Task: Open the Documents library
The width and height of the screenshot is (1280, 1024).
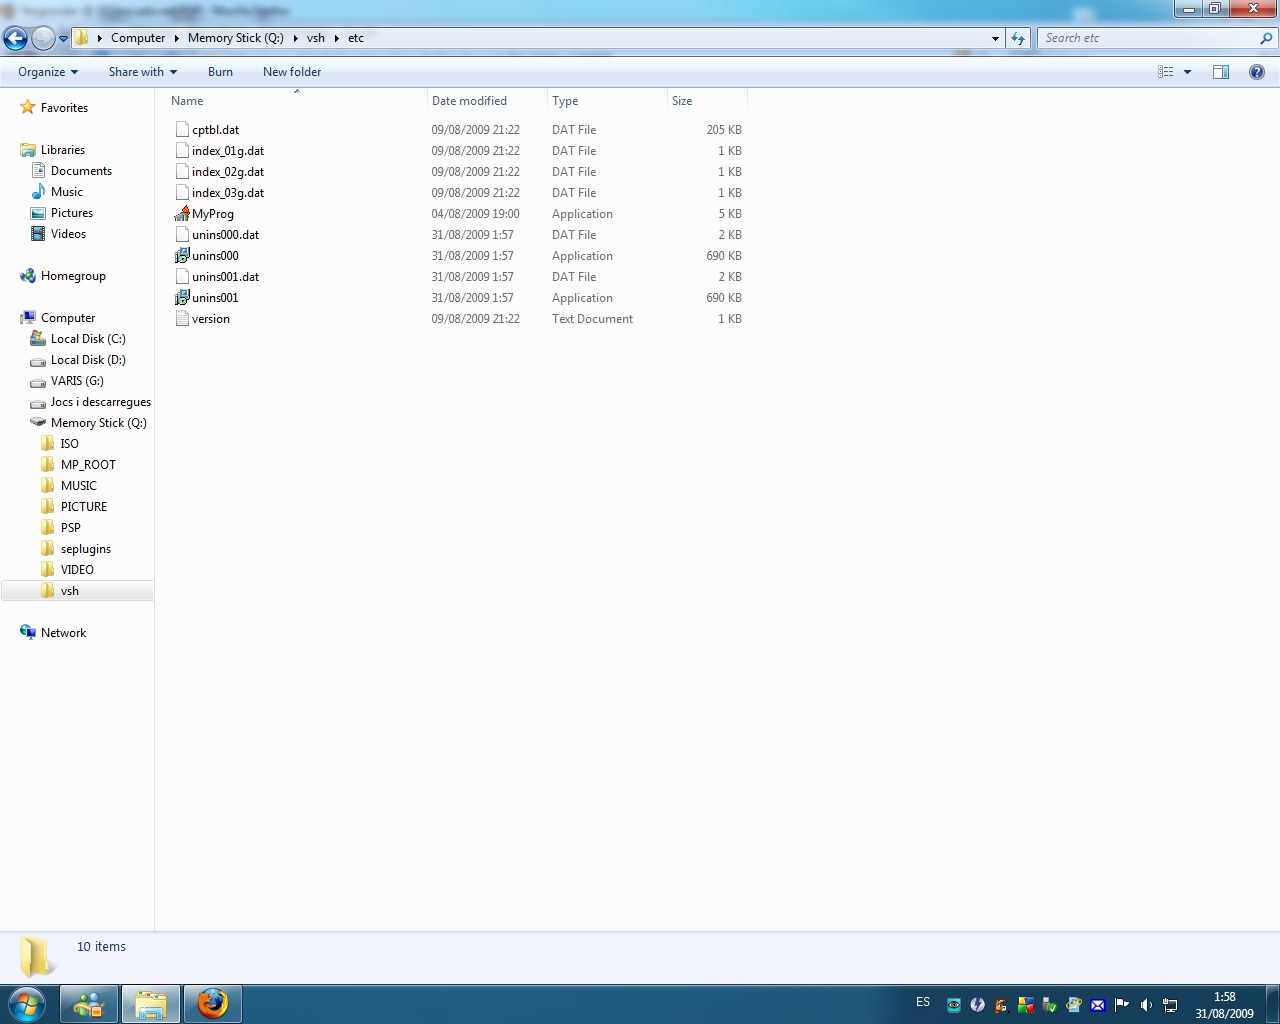Action: (x=81, y=171)
